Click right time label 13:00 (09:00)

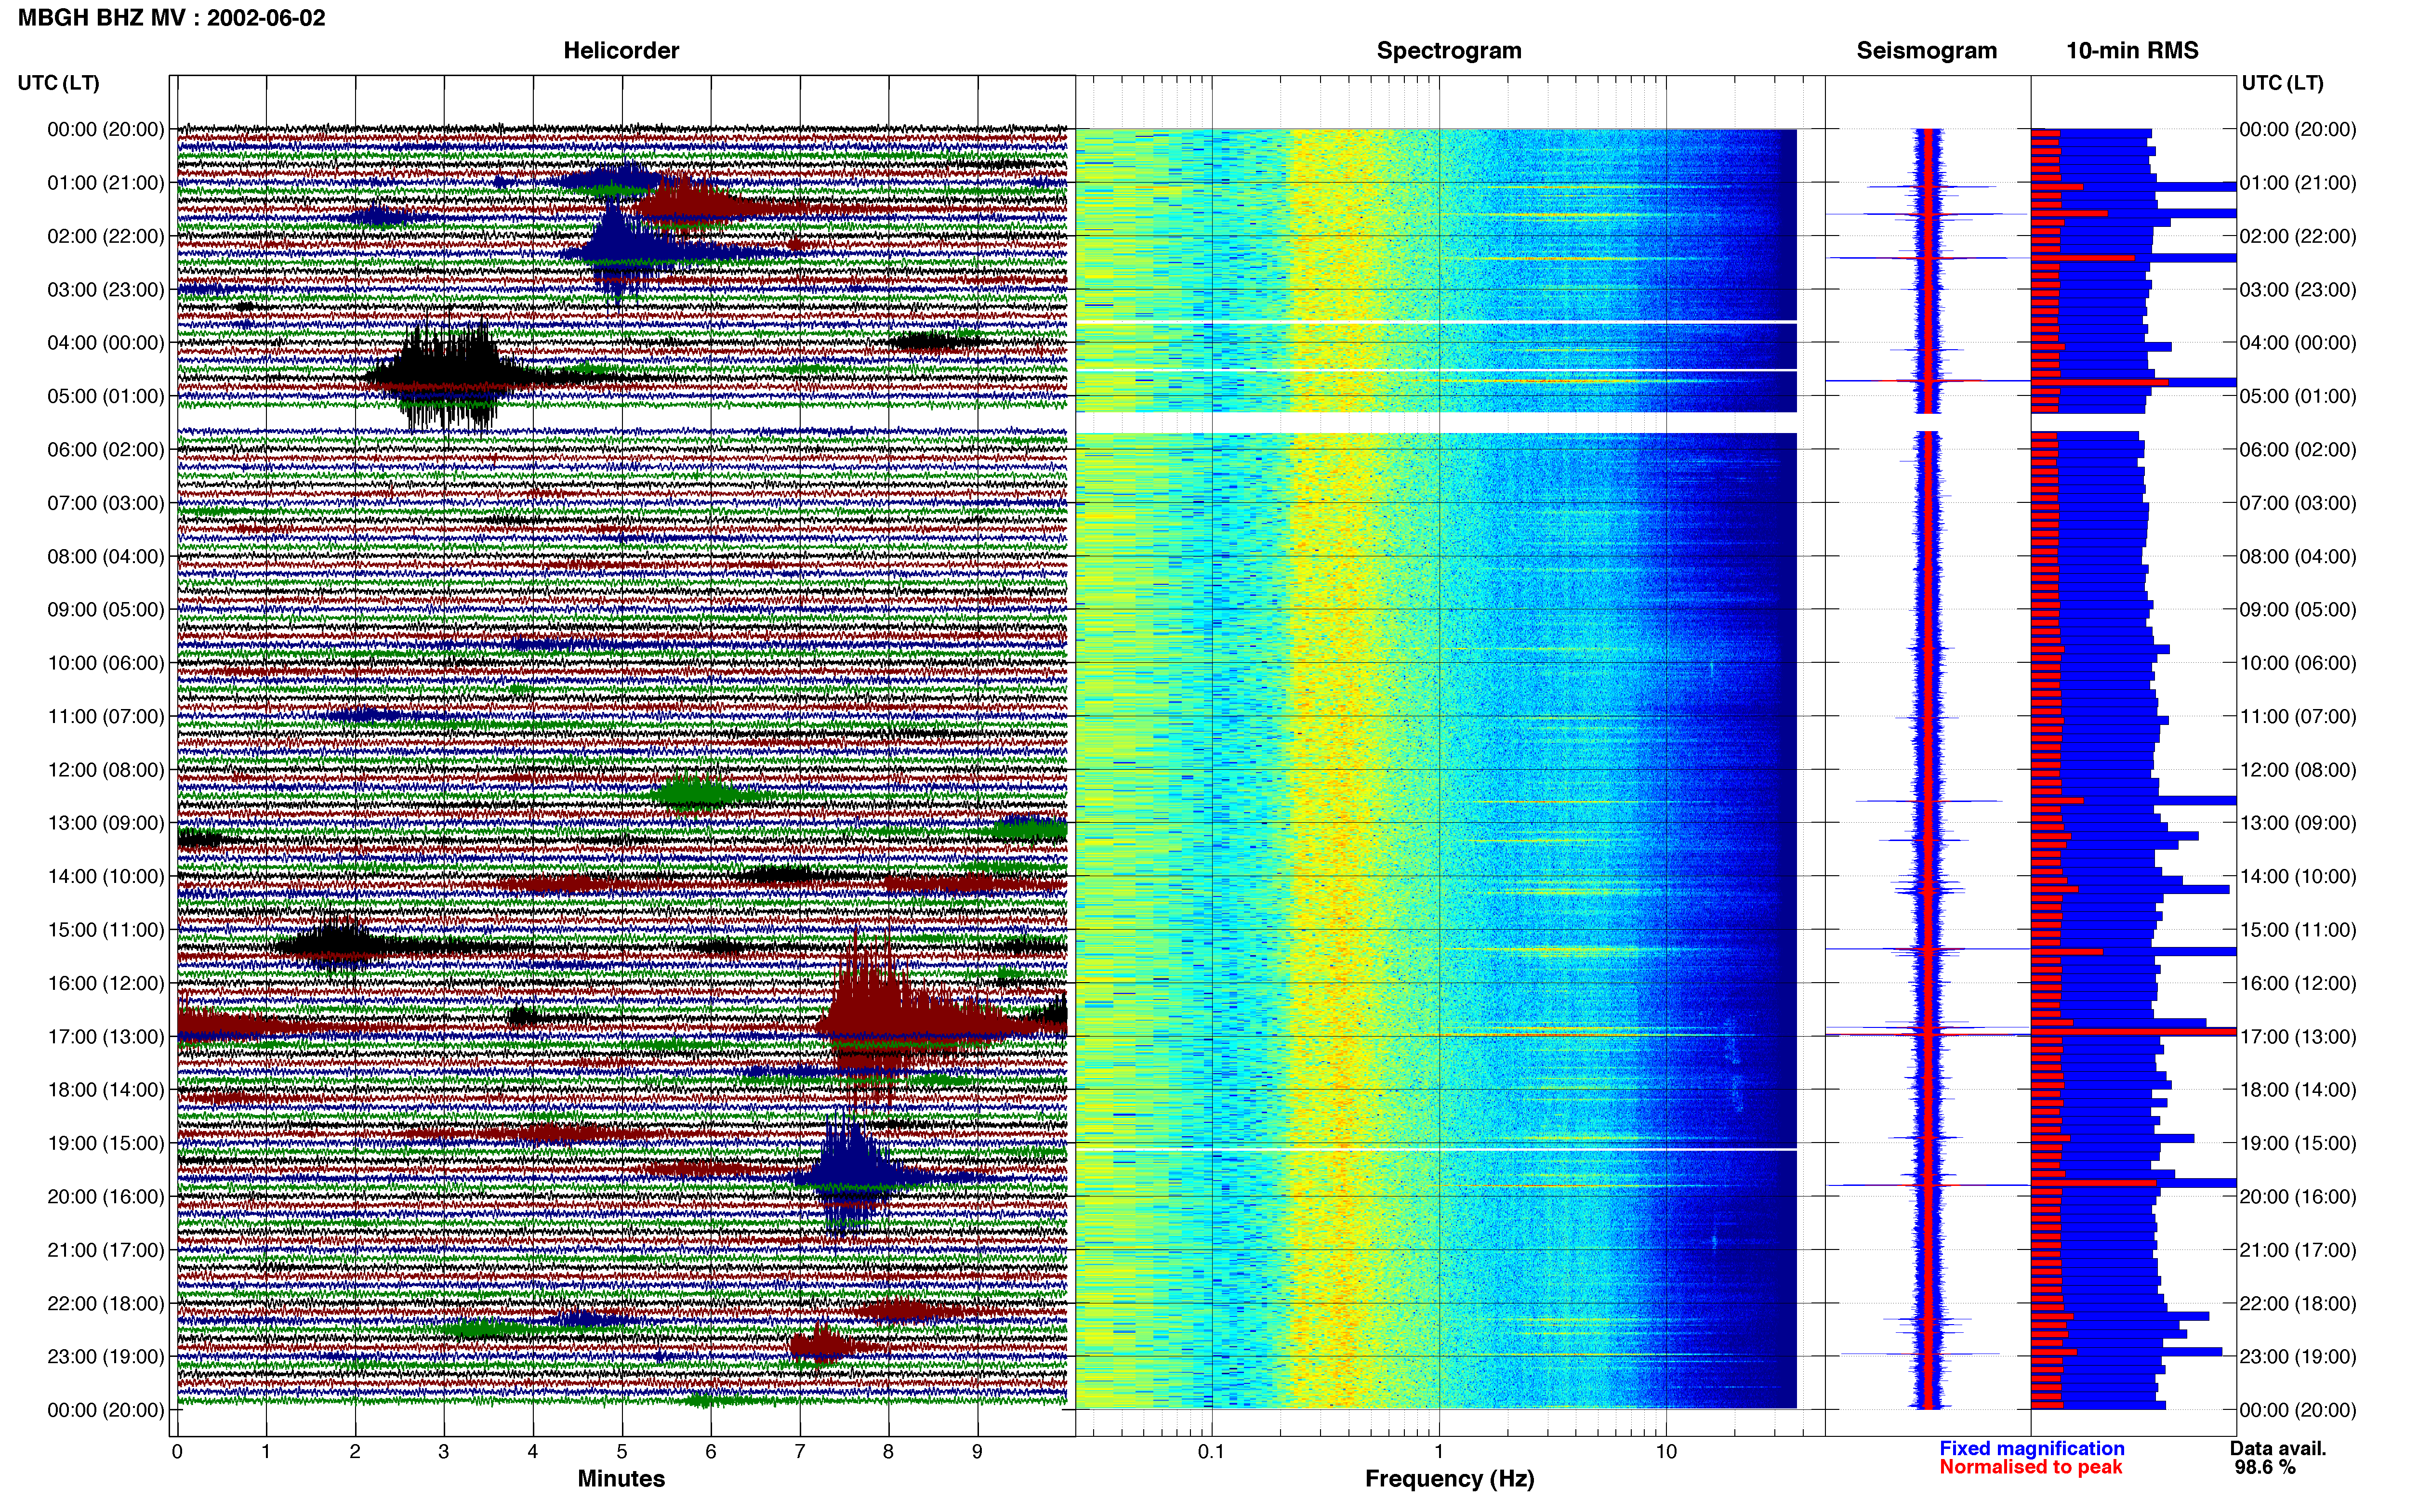(x=2298, y=822)
